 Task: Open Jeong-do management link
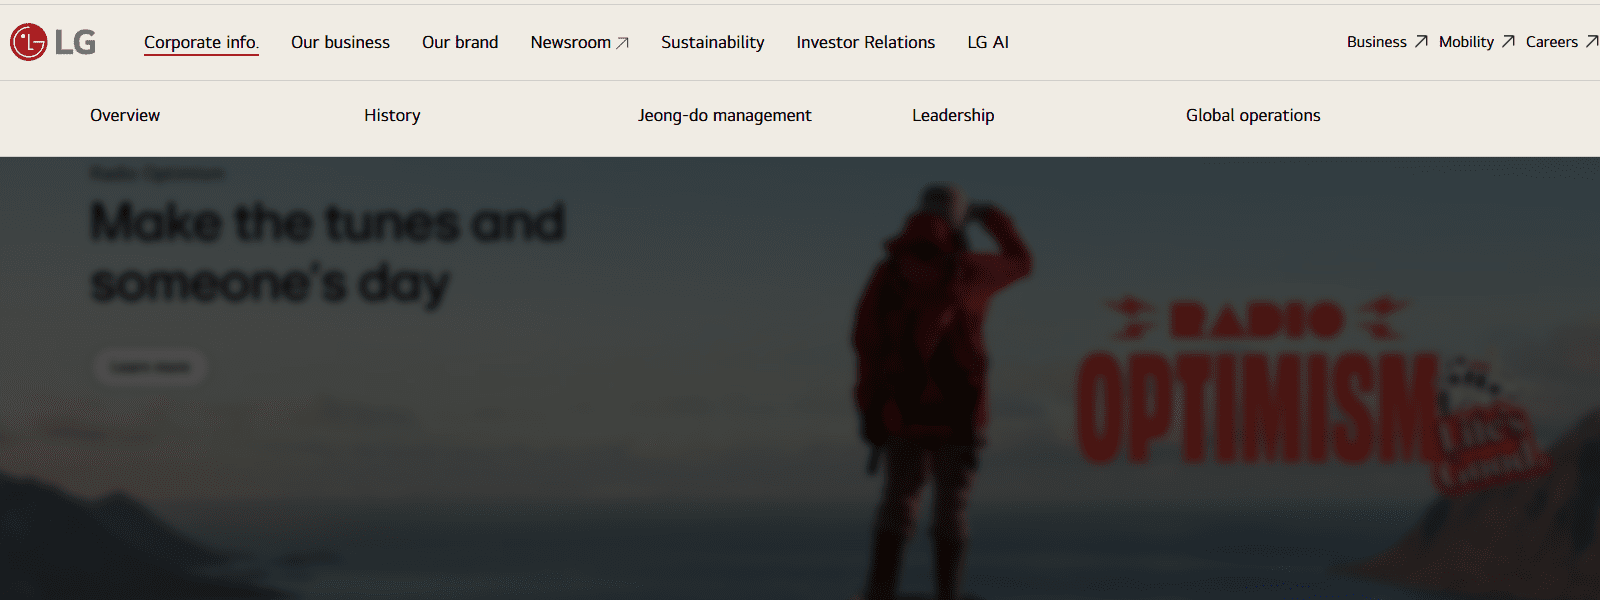tap(724, 115)
